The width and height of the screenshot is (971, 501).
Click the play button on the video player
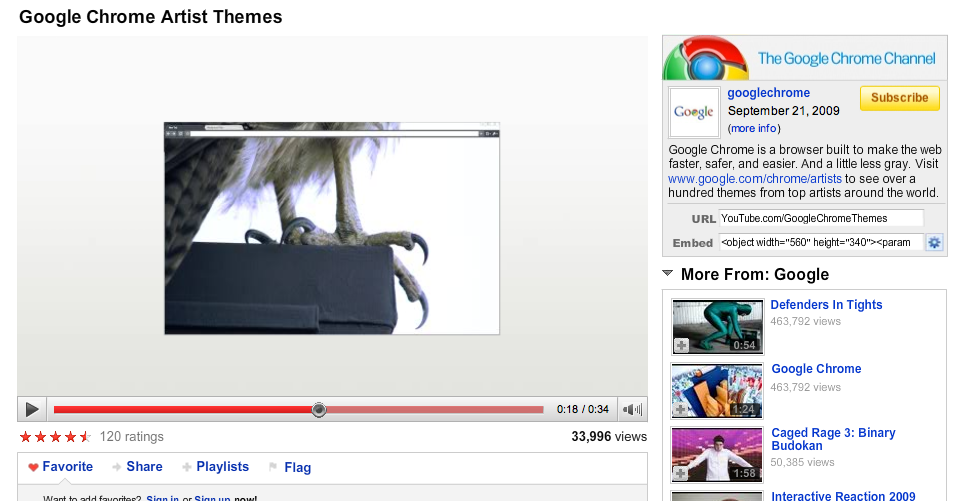[x=32, y=409]
